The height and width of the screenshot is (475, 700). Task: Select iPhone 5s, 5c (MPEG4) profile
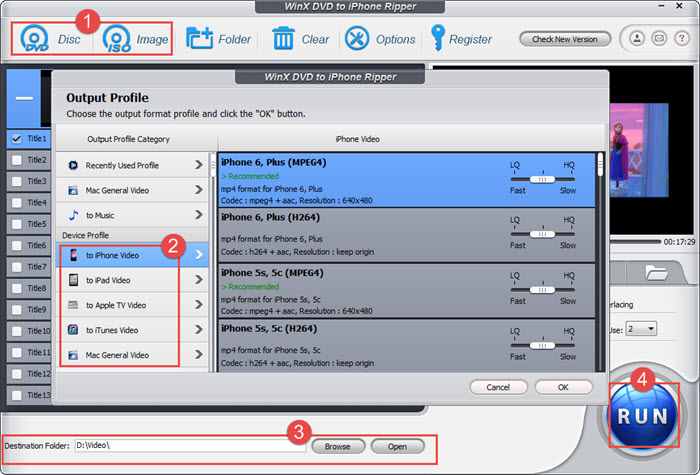coord(406,290)
